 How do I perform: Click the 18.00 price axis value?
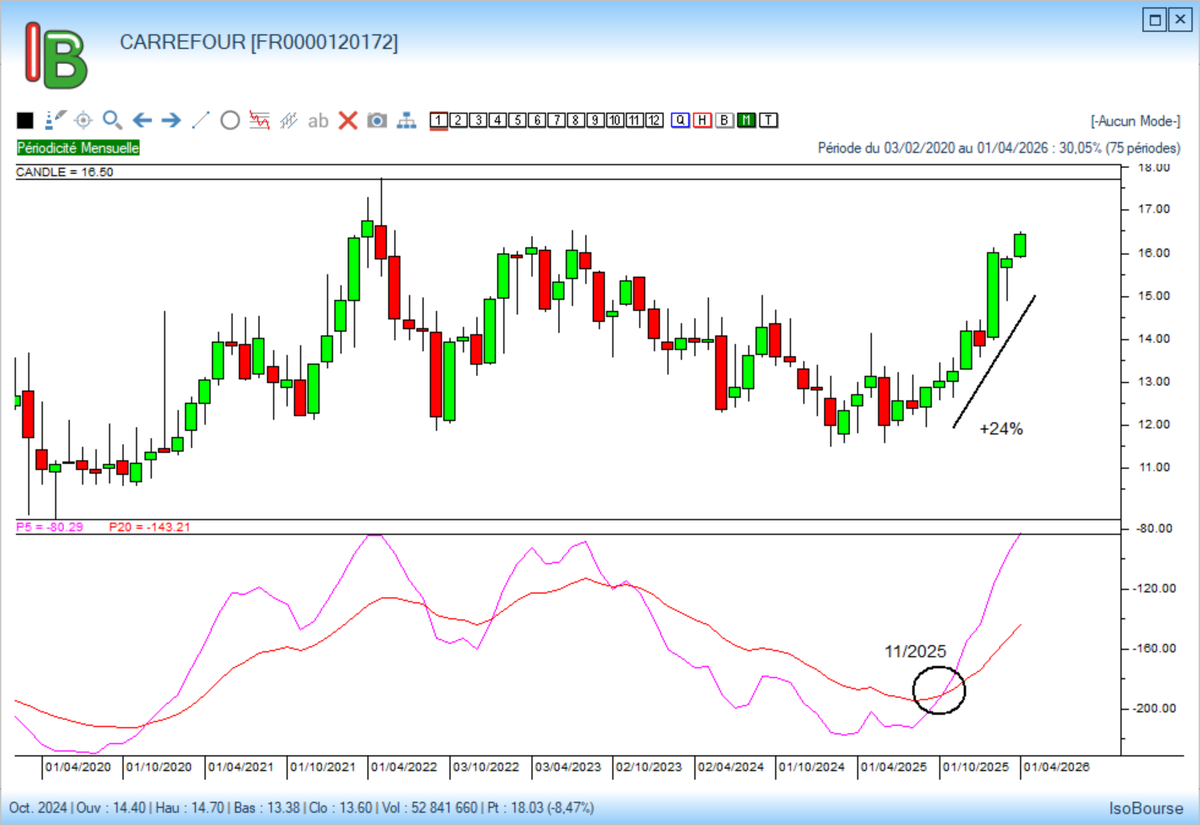(1155, 167)
